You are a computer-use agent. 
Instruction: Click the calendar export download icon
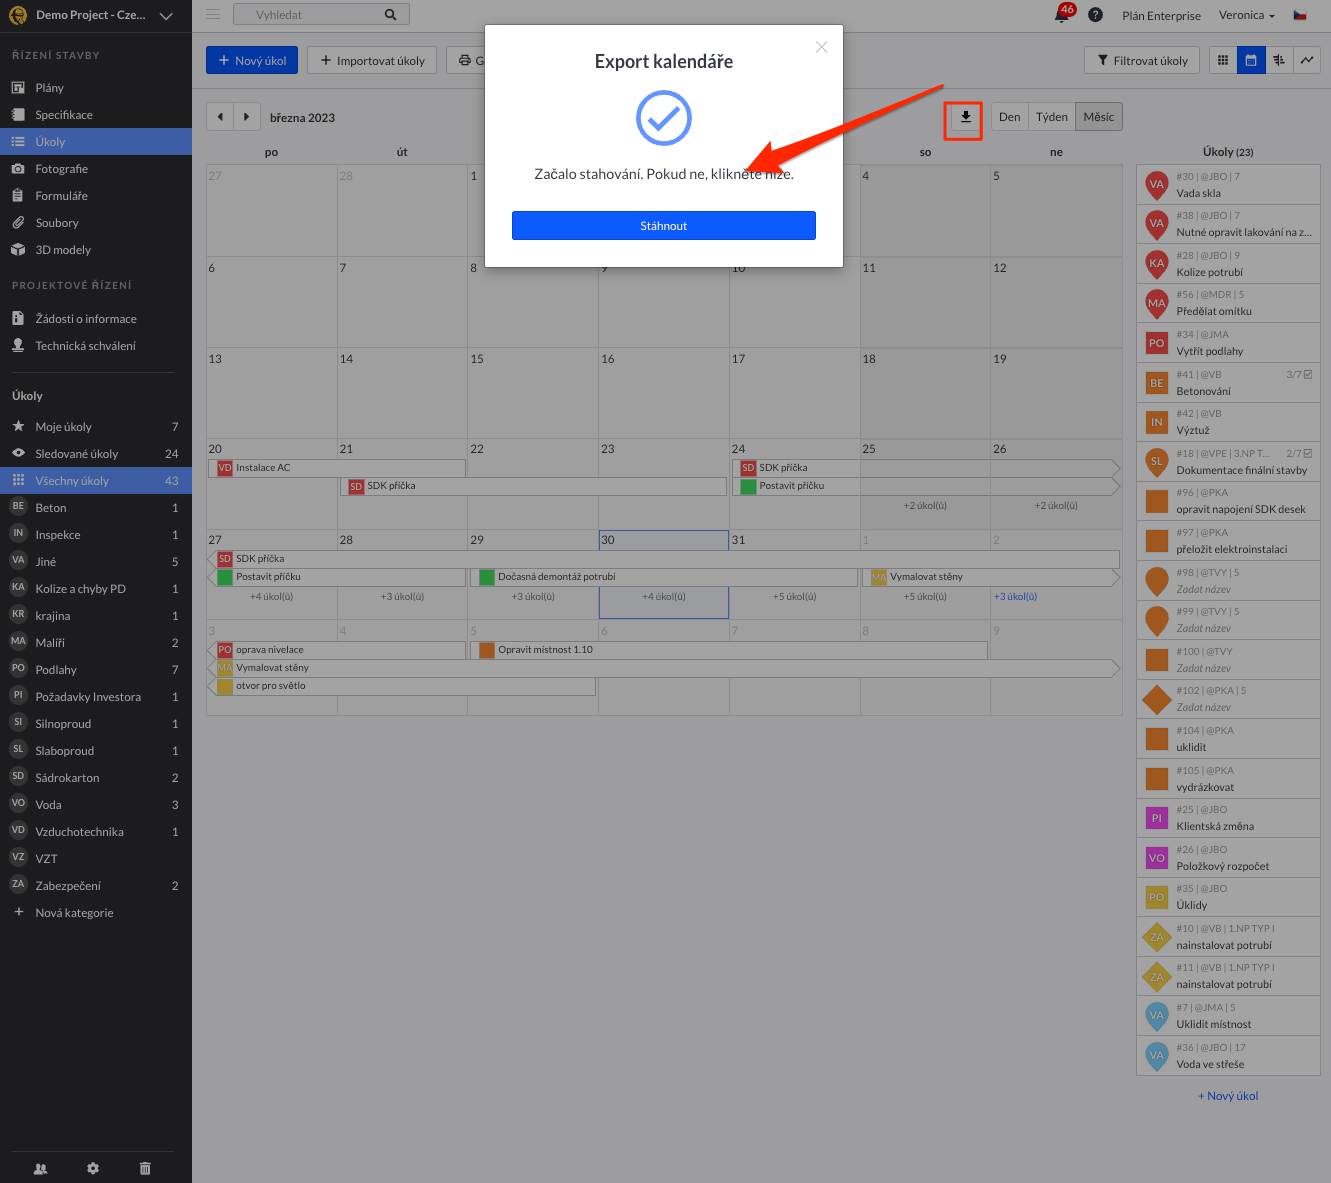[965, 117]
